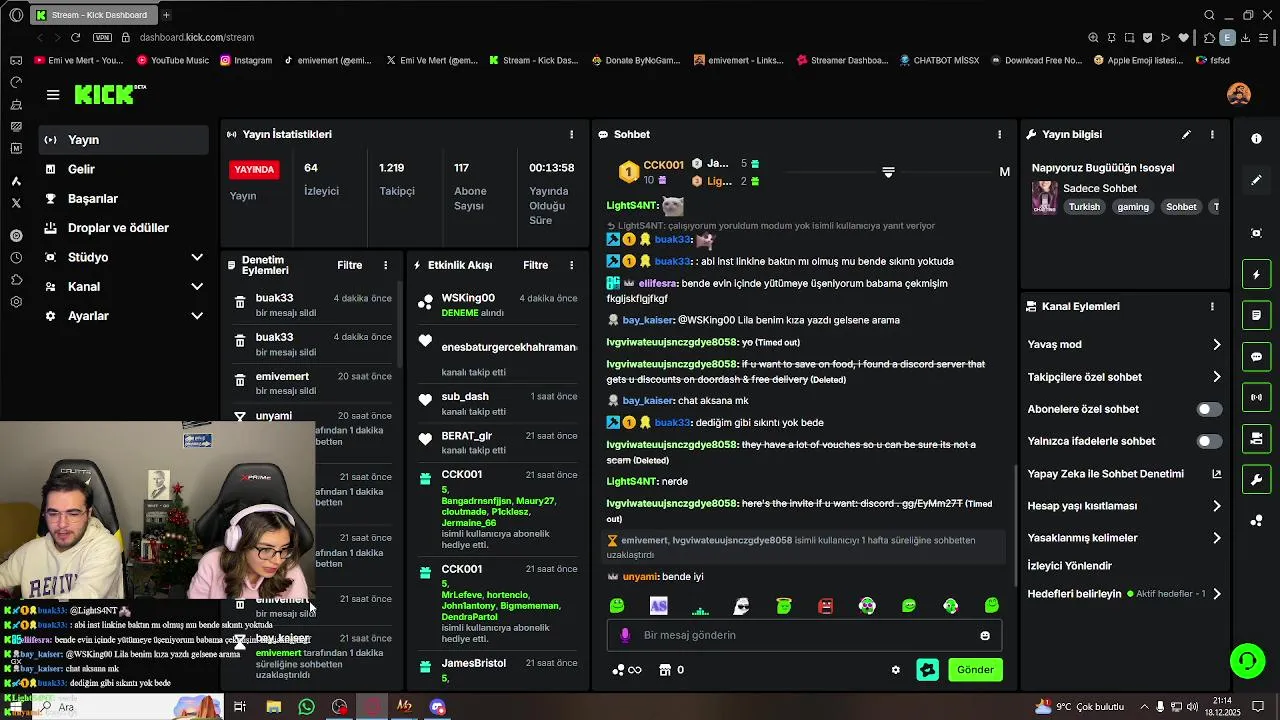Open Yavaş mod options arrow
Screen dimensions: 1280x720
[x=1217, y=345]
